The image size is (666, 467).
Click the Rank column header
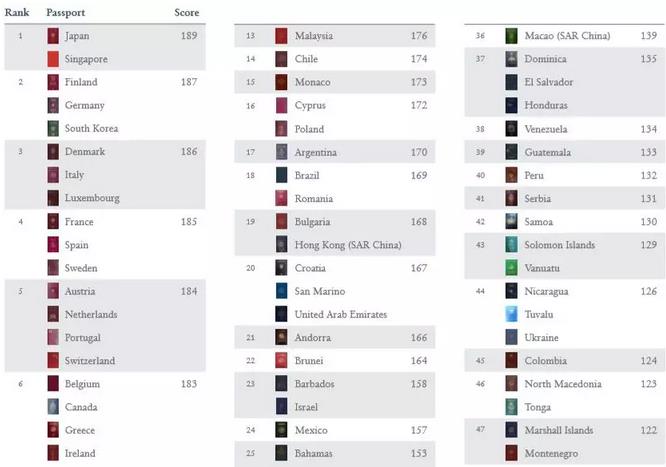click(17, 12)
